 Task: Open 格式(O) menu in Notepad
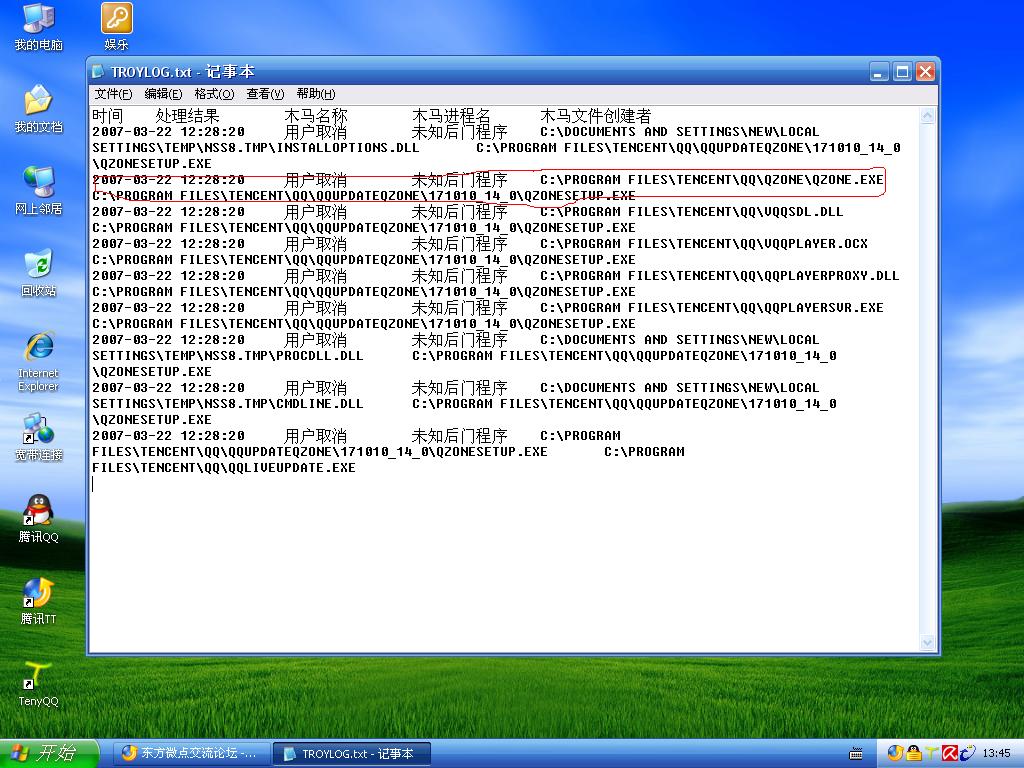pos(214,94)
